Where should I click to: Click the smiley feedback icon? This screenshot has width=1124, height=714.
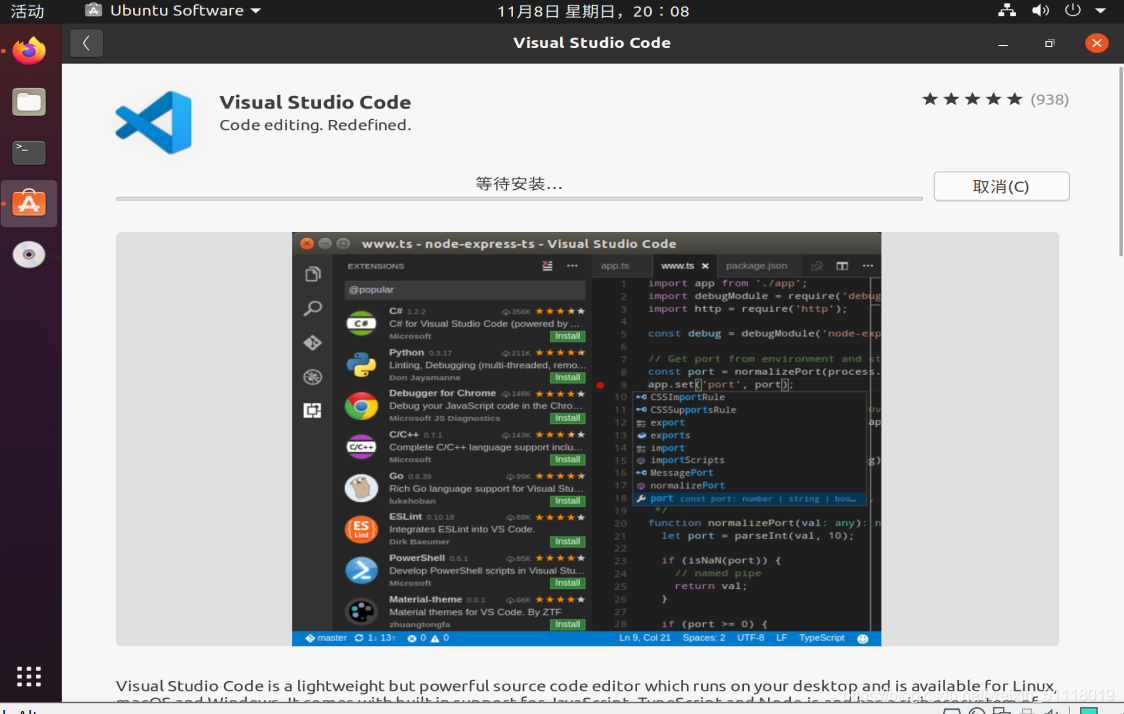[x=863, y=639]
